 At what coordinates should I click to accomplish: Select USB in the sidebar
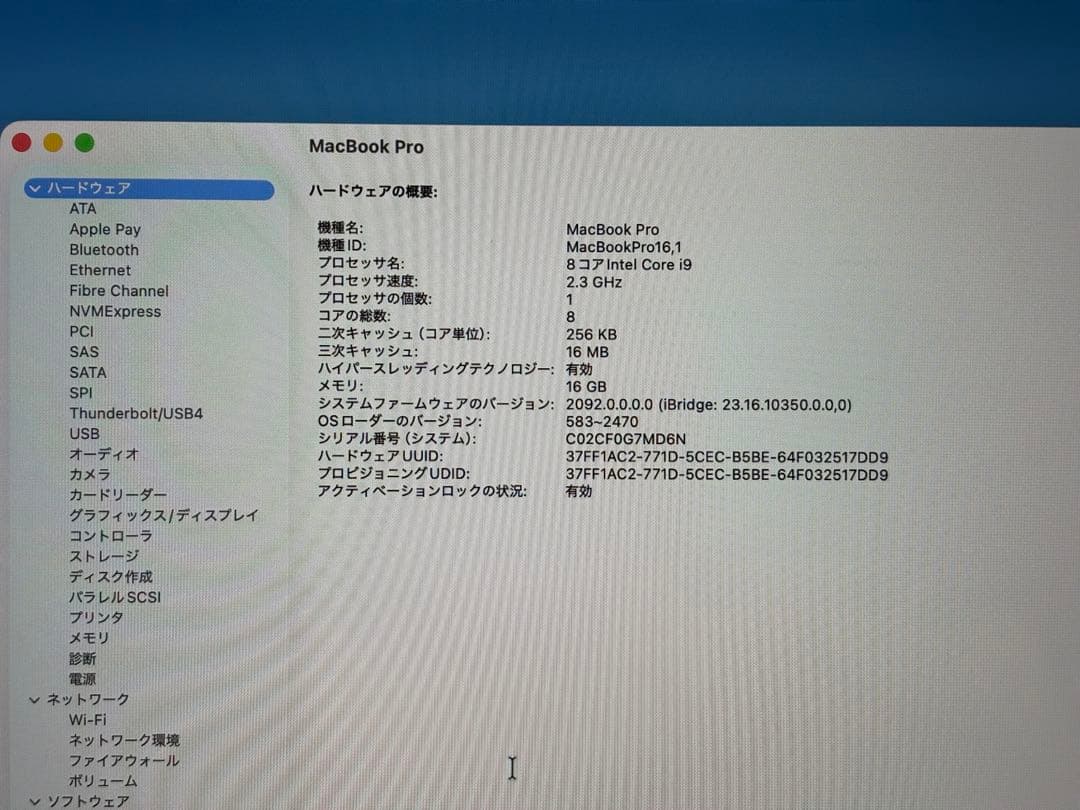tap(84, 433)
